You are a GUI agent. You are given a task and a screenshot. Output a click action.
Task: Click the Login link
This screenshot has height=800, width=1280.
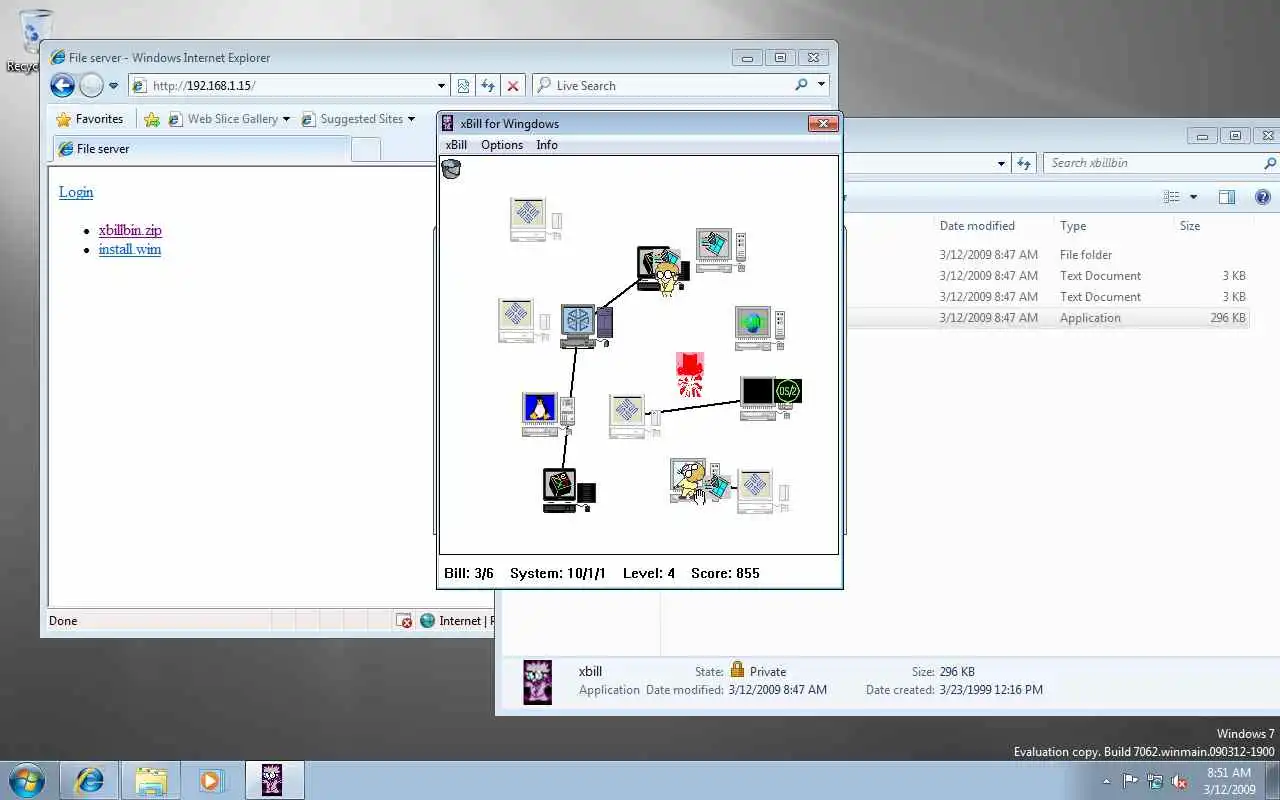(x=76, y=192)
